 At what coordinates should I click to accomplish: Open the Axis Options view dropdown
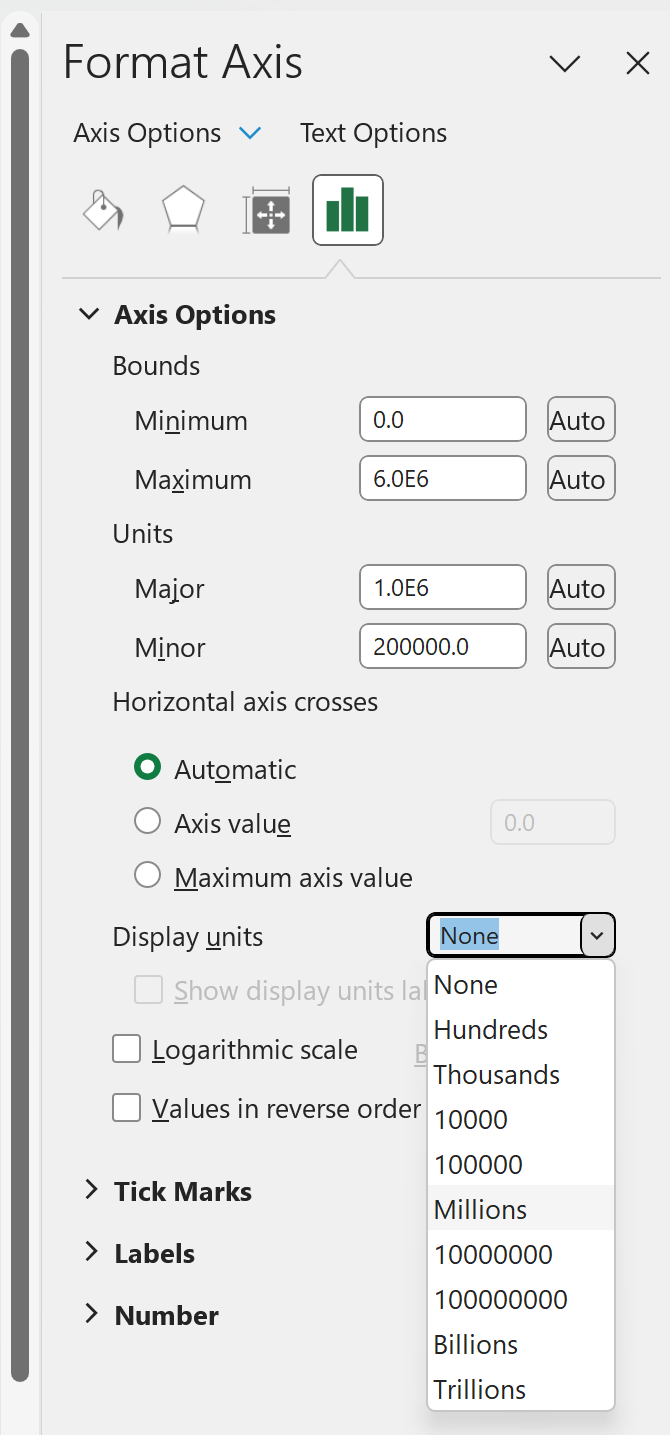click(x=249, y=132)
